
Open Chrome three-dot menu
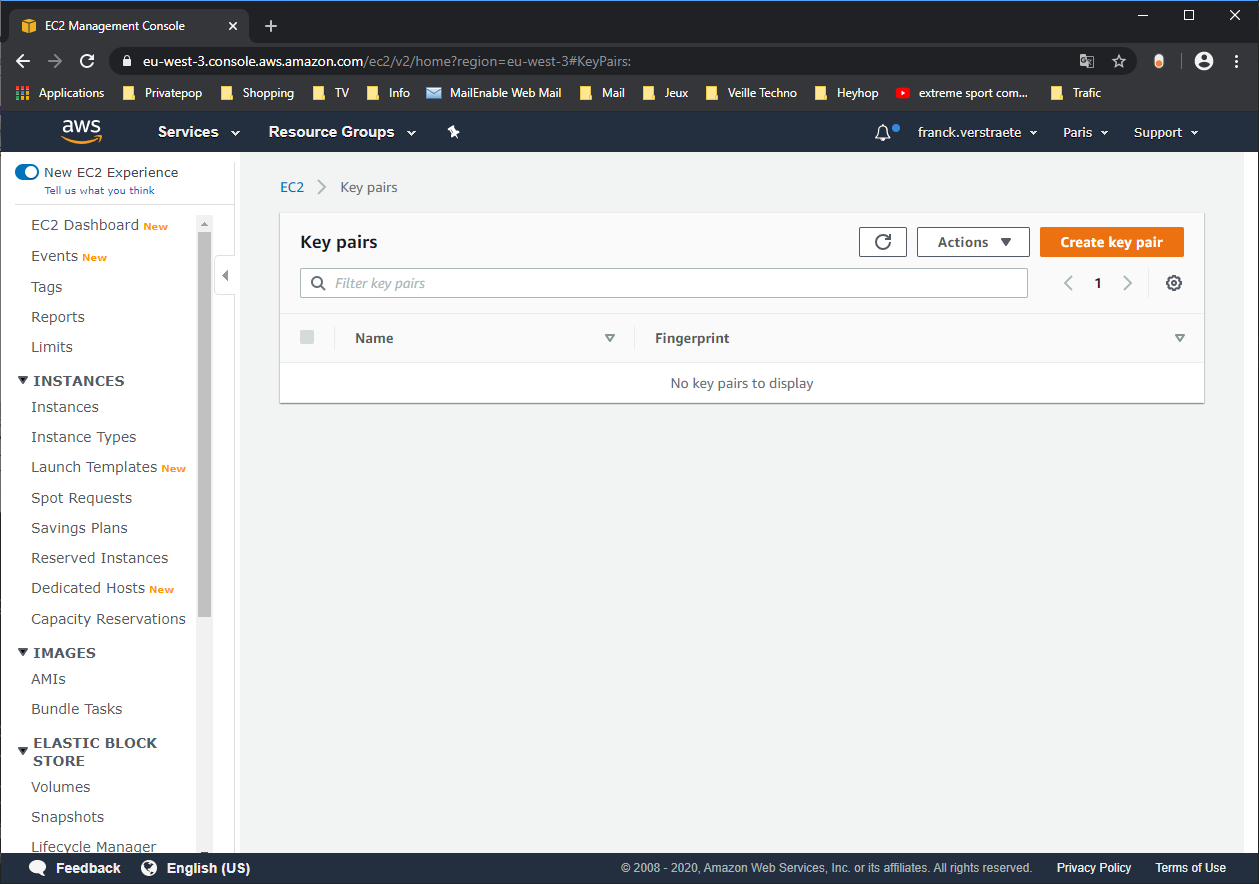pyautogui.click(x=1236, y=61)
